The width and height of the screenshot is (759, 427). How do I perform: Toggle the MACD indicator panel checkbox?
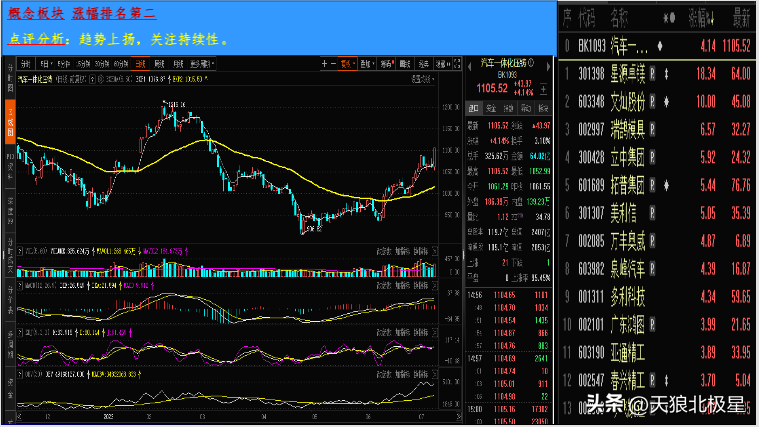20,286
